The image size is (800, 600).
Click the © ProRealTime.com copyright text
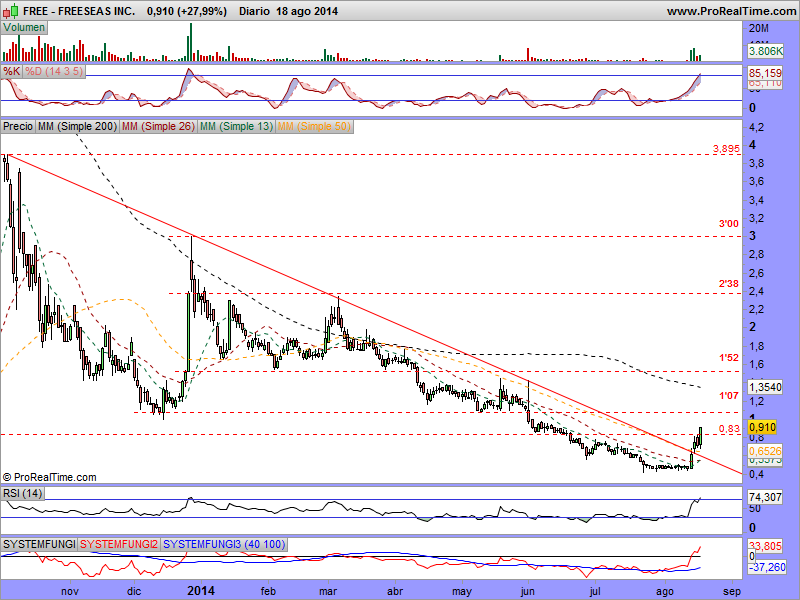tap(49, 477)
